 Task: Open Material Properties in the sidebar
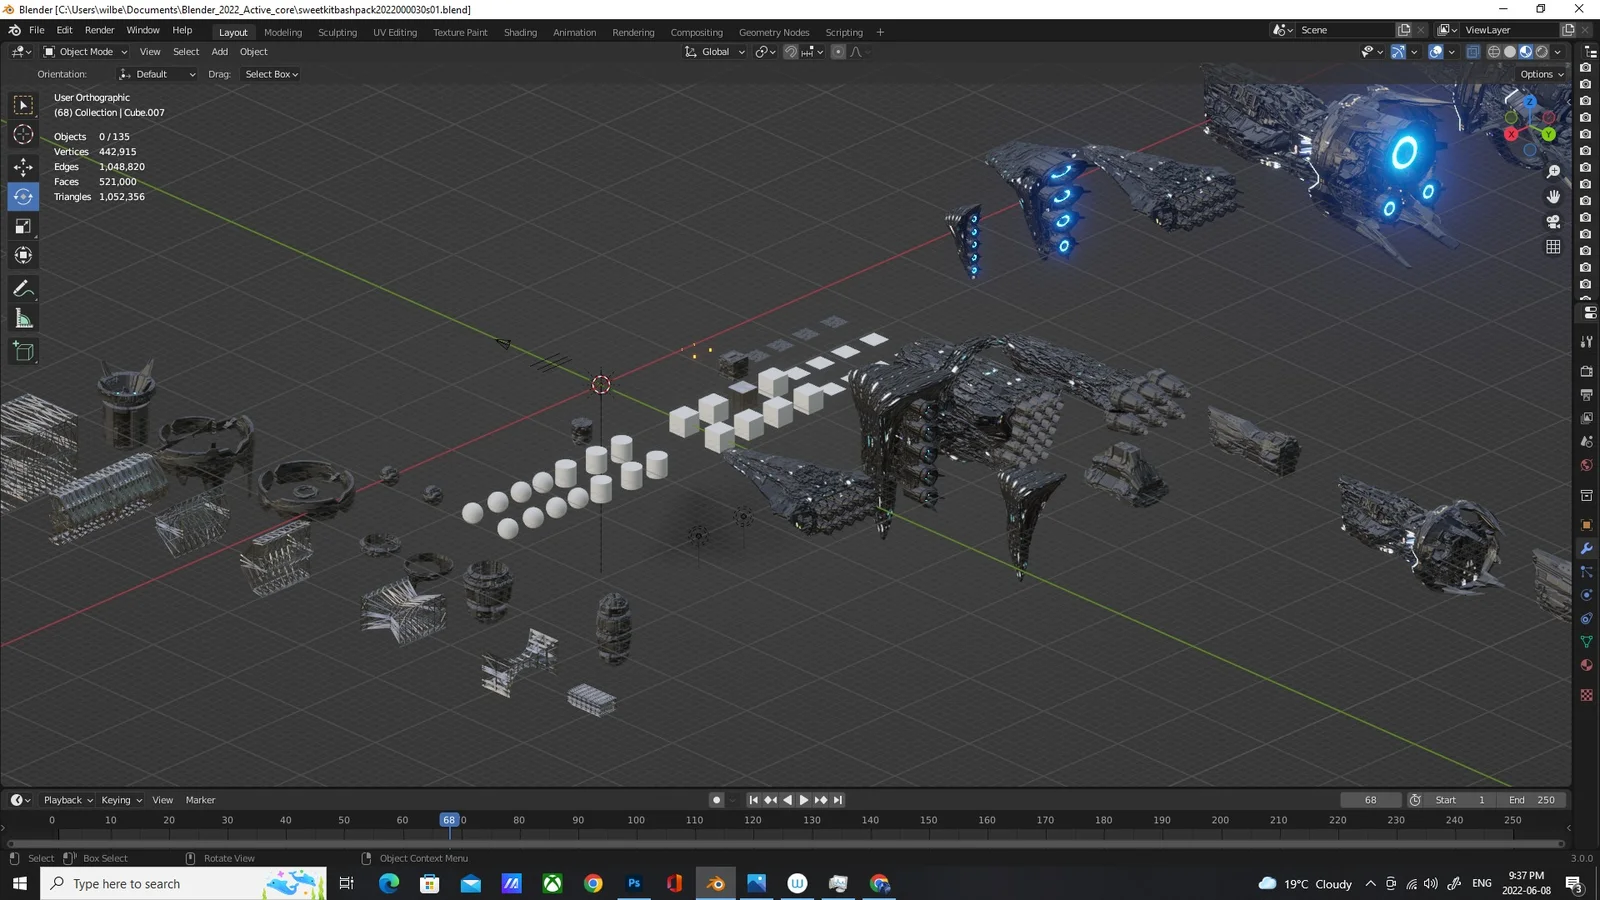pyautogui.click(x=1586, y=665)
